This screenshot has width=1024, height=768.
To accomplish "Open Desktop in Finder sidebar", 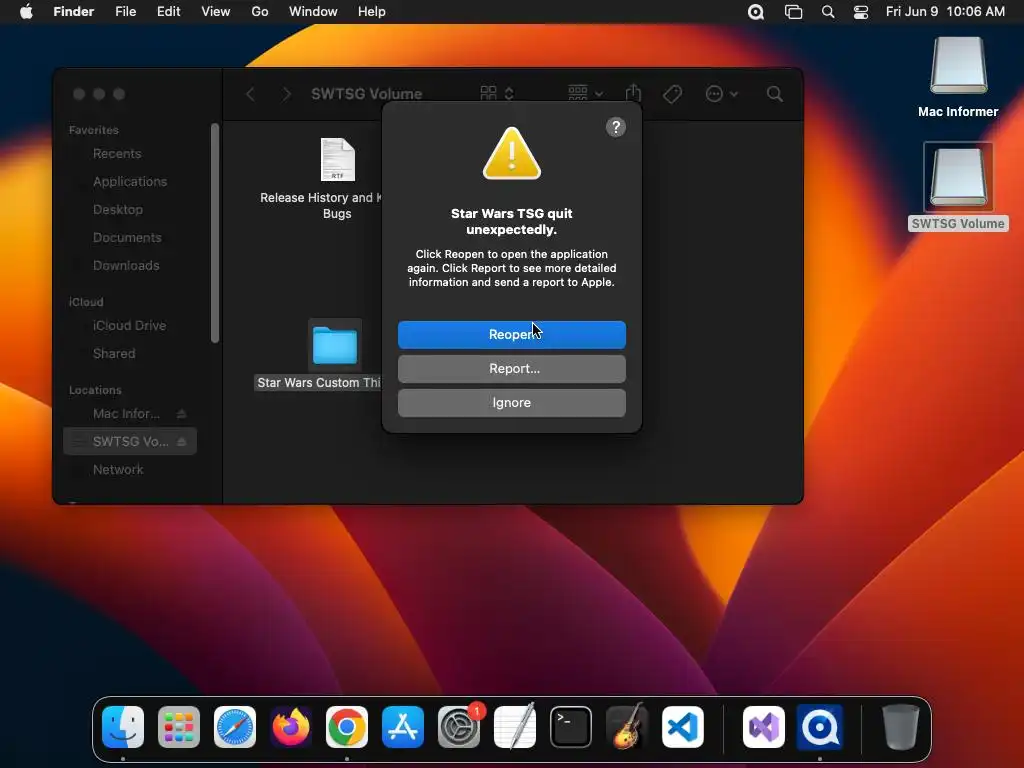I will pos(118,210).
